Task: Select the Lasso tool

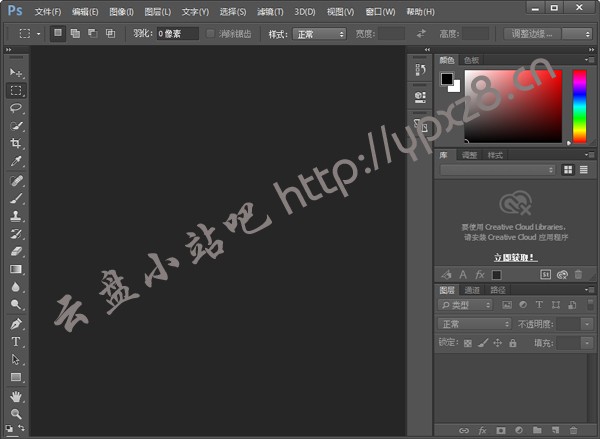Action: tap(16, 108)
